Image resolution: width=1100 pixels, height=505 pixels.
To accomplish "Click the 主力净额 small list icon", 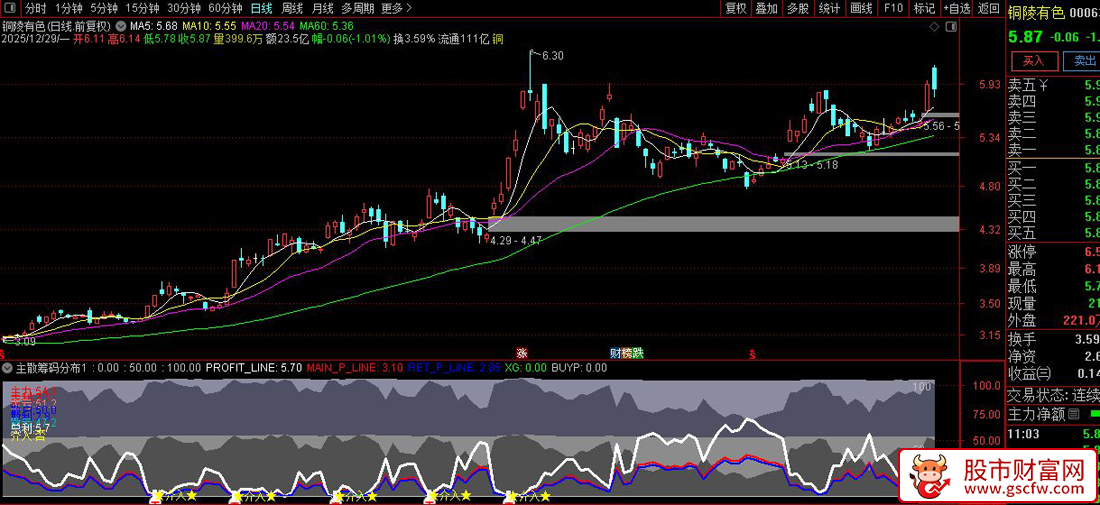I will (x=1073, y=414).
